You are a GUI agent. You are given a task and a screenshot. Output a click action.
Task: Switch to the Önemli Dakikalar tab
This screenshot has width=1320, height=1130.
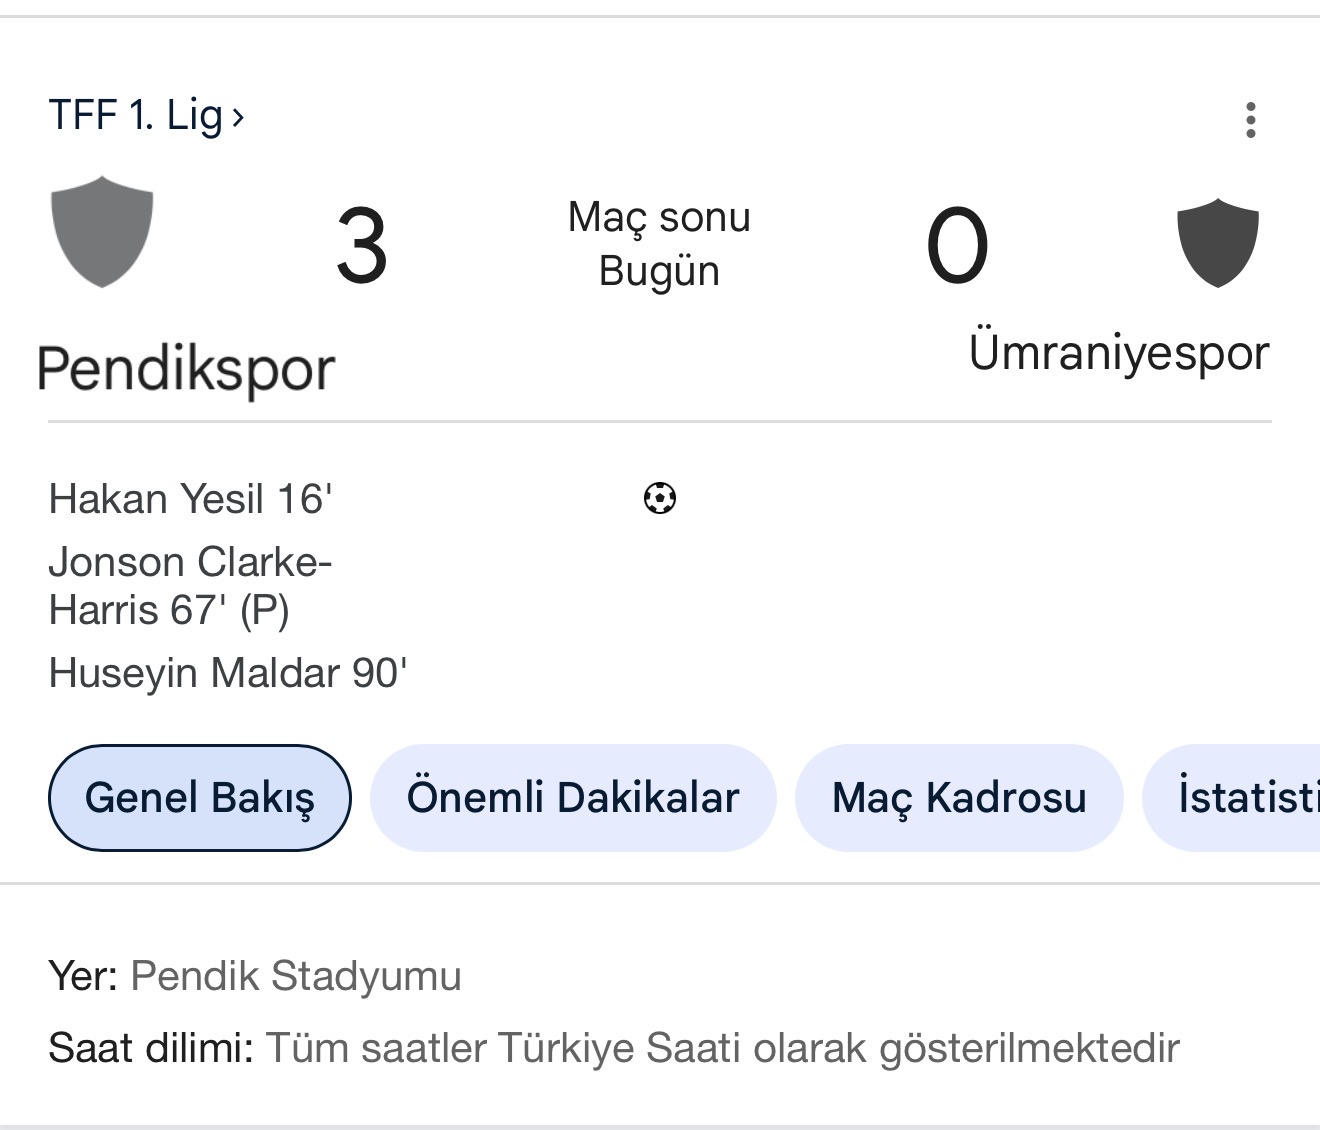coord(573,798)
